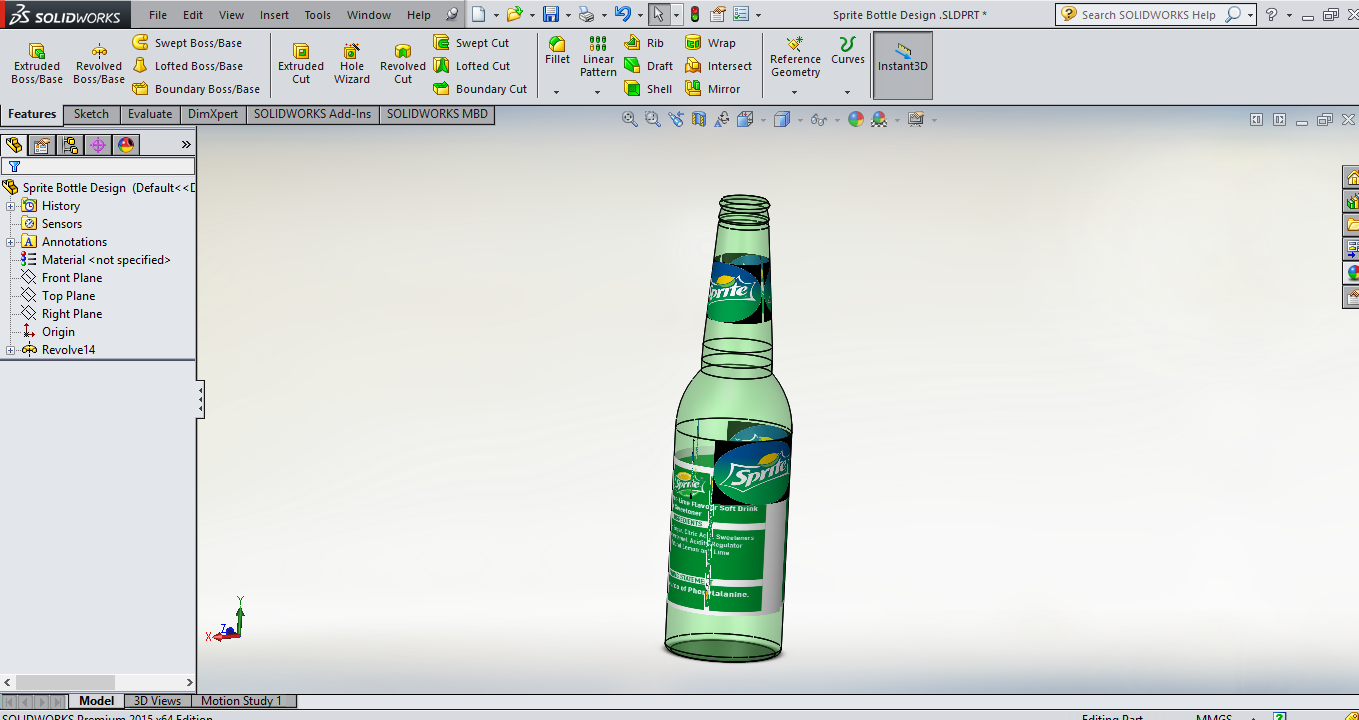Image resolution: width=1359 pixels, height=720 pixels.
Task: Choose the Lofted Boss/Base command
Action: click(188, 66)
